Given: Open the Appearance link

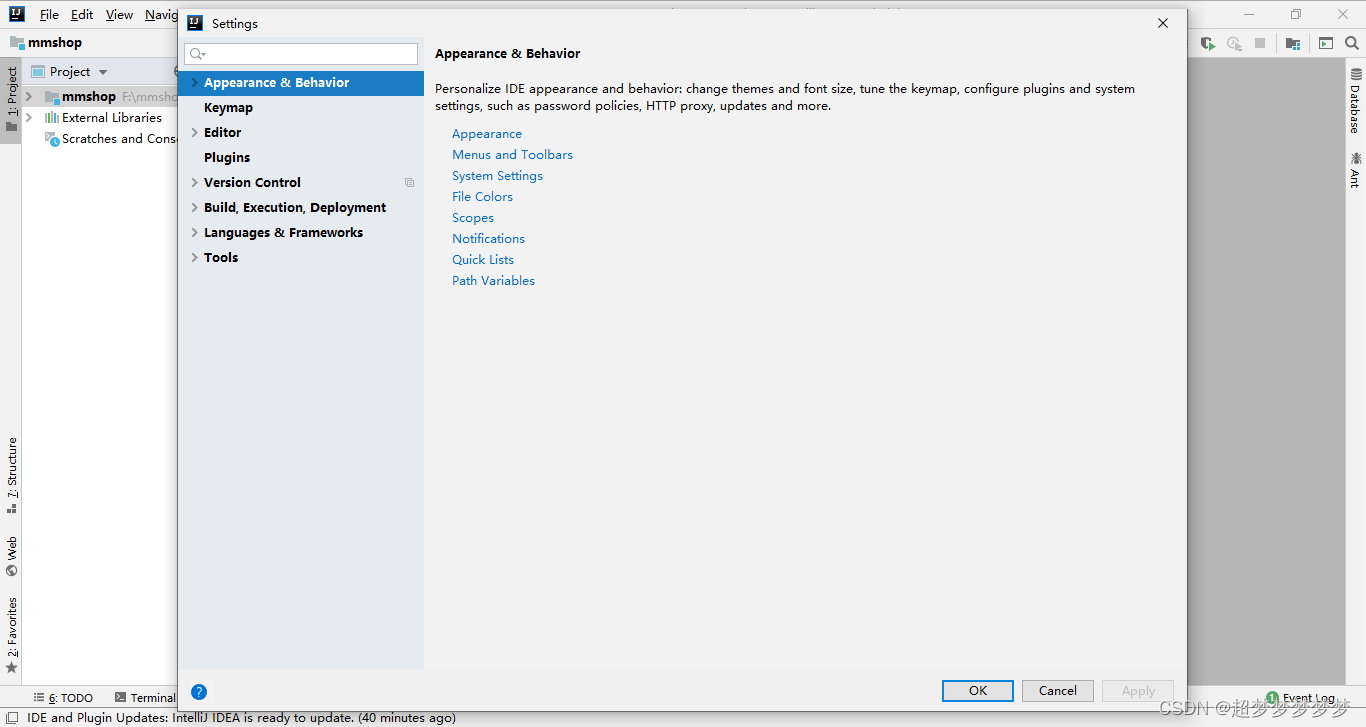Looking at the screenshot, I should [487, 133].
